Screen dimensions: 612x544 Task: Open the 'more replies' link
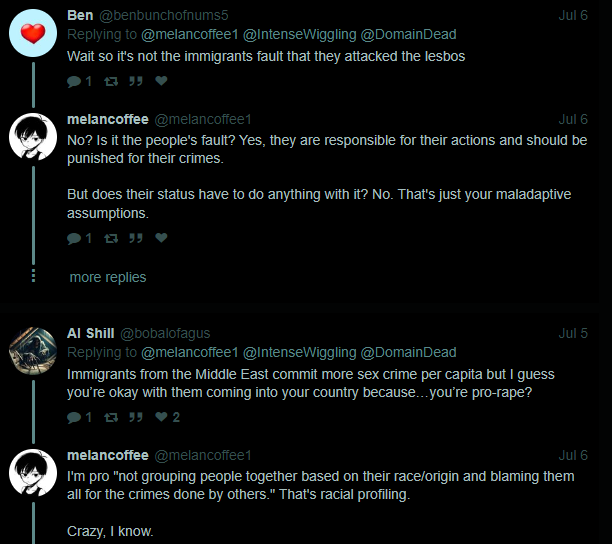108,277
